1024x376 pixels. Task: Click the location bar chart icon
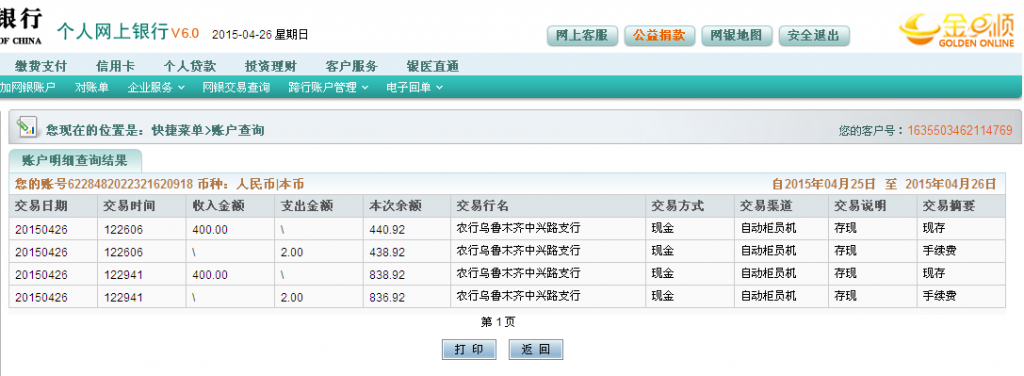pyautogui.click(x=27, y=127)
